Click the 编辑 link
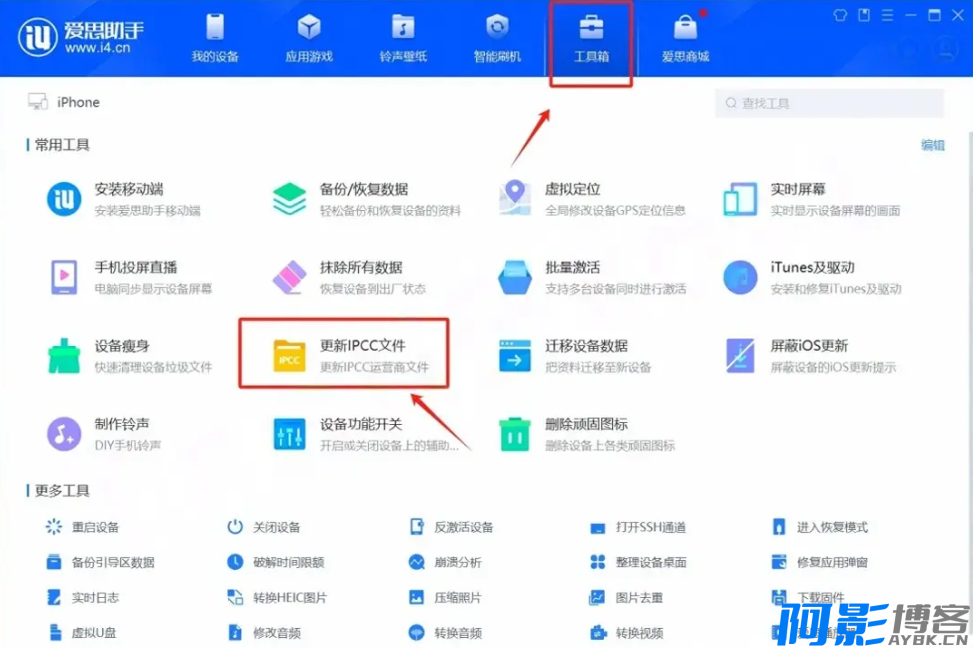The width and height of the screenshot is (973, 648). tap(933, 145)
